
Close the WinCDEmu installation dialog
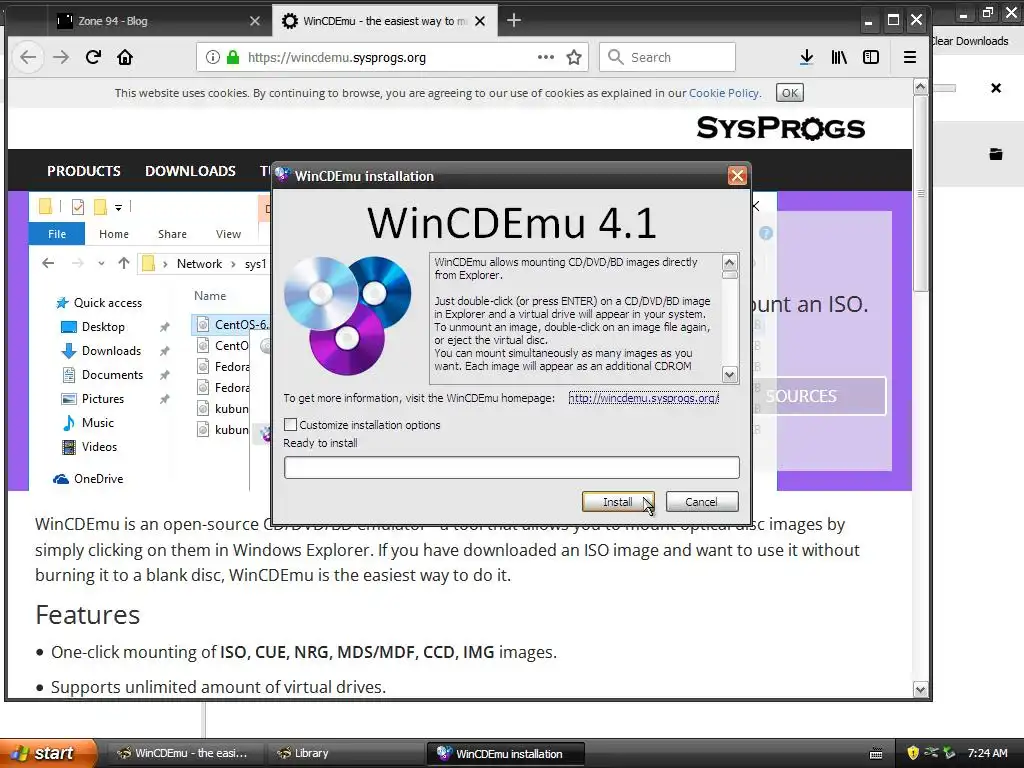click(x=737, y=176)
